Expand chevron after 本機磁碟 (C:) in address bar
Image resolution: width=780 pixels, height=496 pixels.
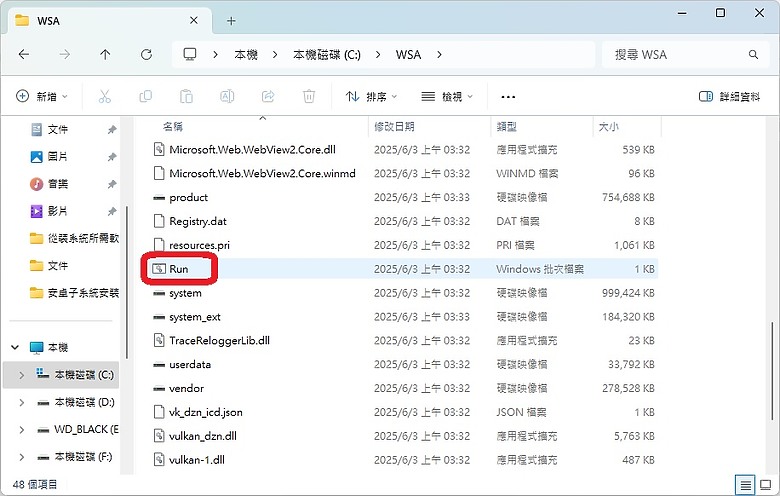[378, 54]
